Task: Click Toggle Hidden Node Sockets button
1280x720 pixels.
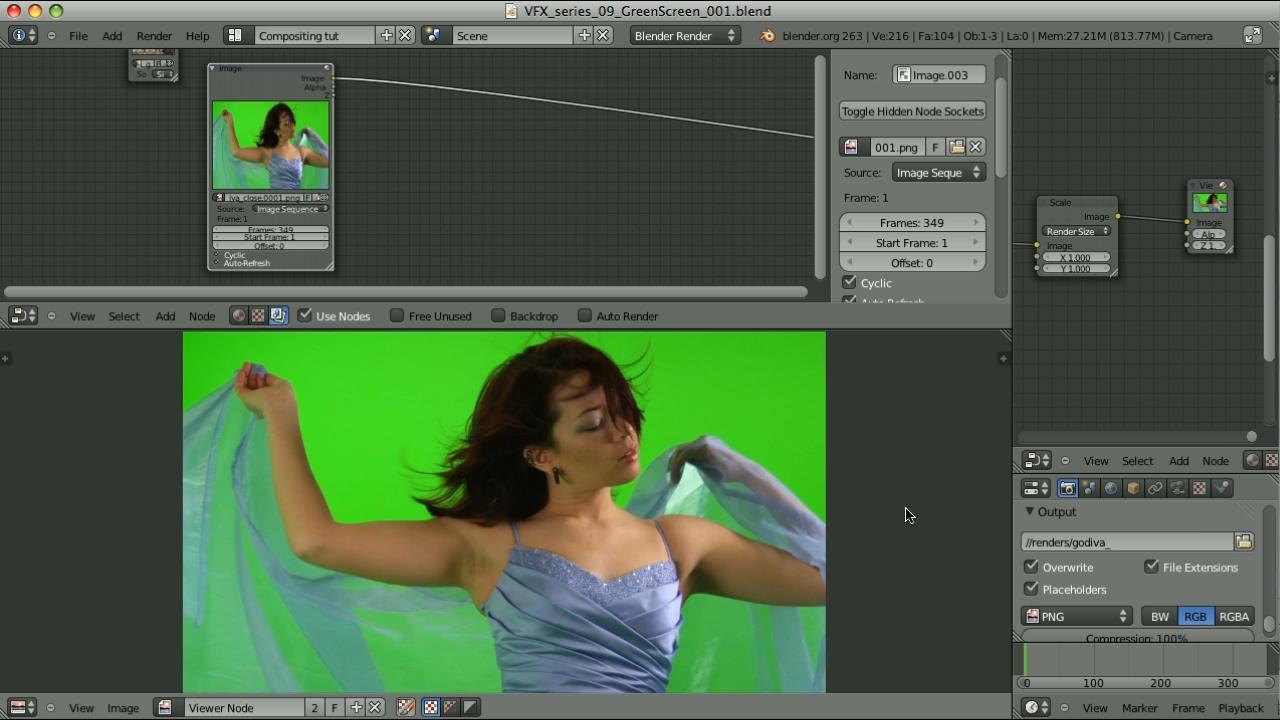Action: coord(913,111)
